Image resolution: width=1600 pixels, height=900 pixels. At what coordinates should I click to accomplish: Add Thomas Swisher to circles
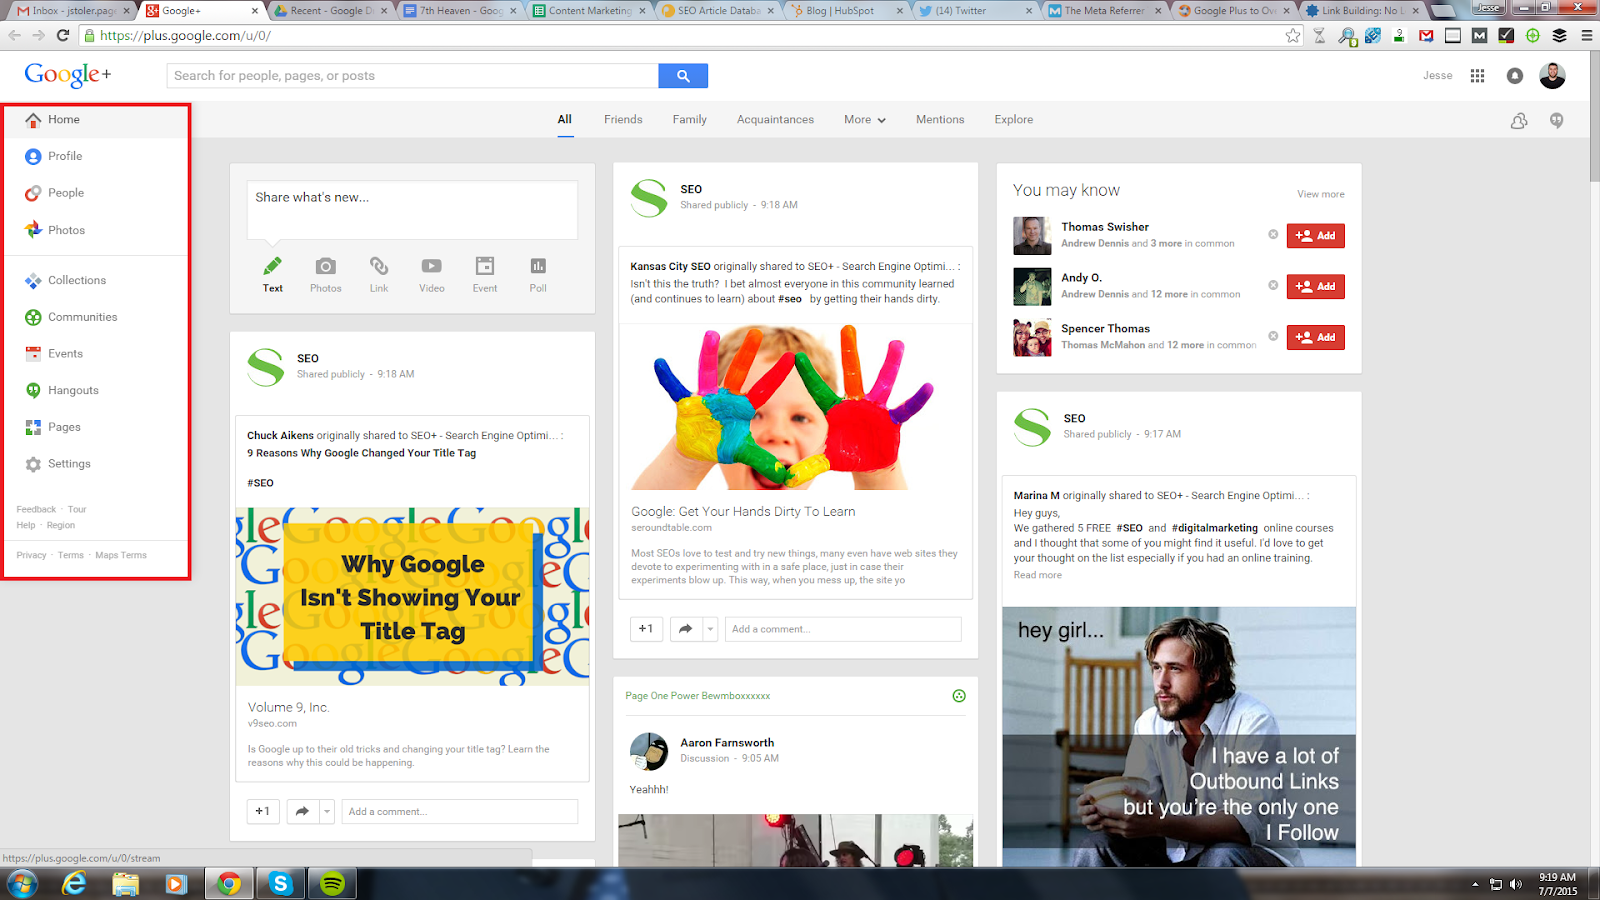pos(1316,236)
